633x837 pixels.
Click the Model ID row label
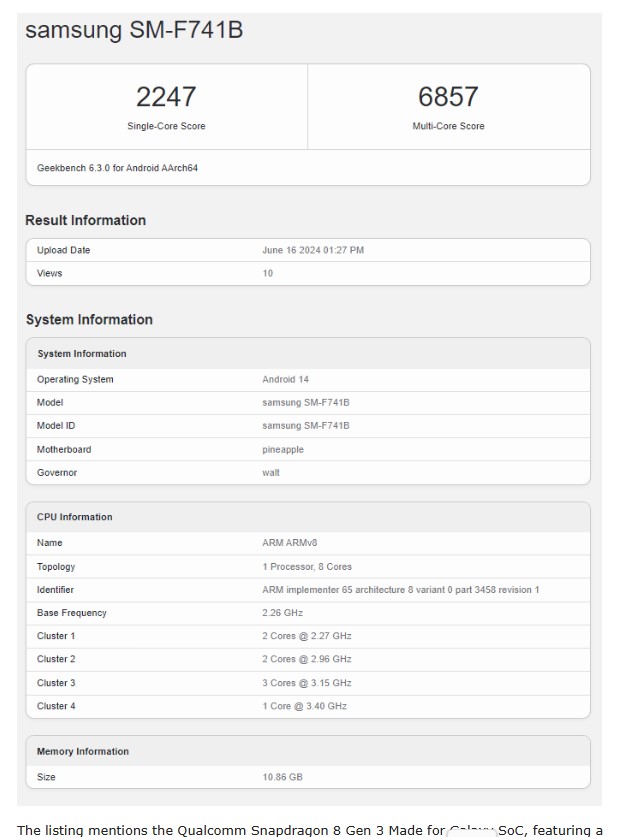click(x=56, y=425)
